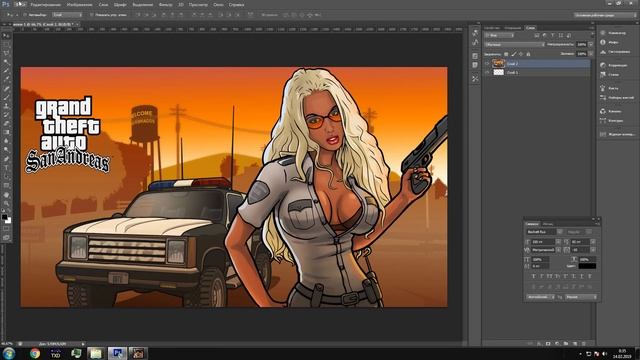
Task: Select the Quick Selection tool
Action: click(6, 62)
